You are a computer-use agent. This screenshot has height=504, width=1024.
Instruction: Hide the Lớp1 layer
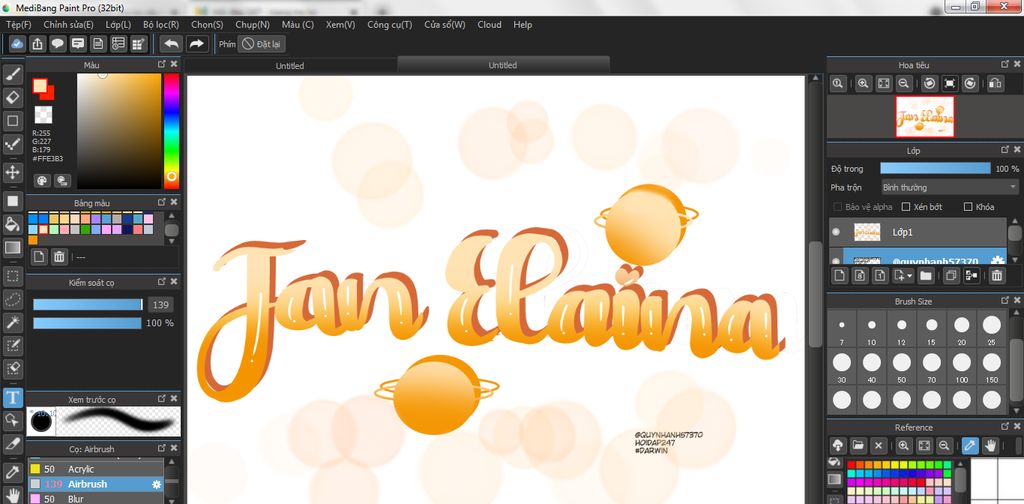[x=837, y=232]
